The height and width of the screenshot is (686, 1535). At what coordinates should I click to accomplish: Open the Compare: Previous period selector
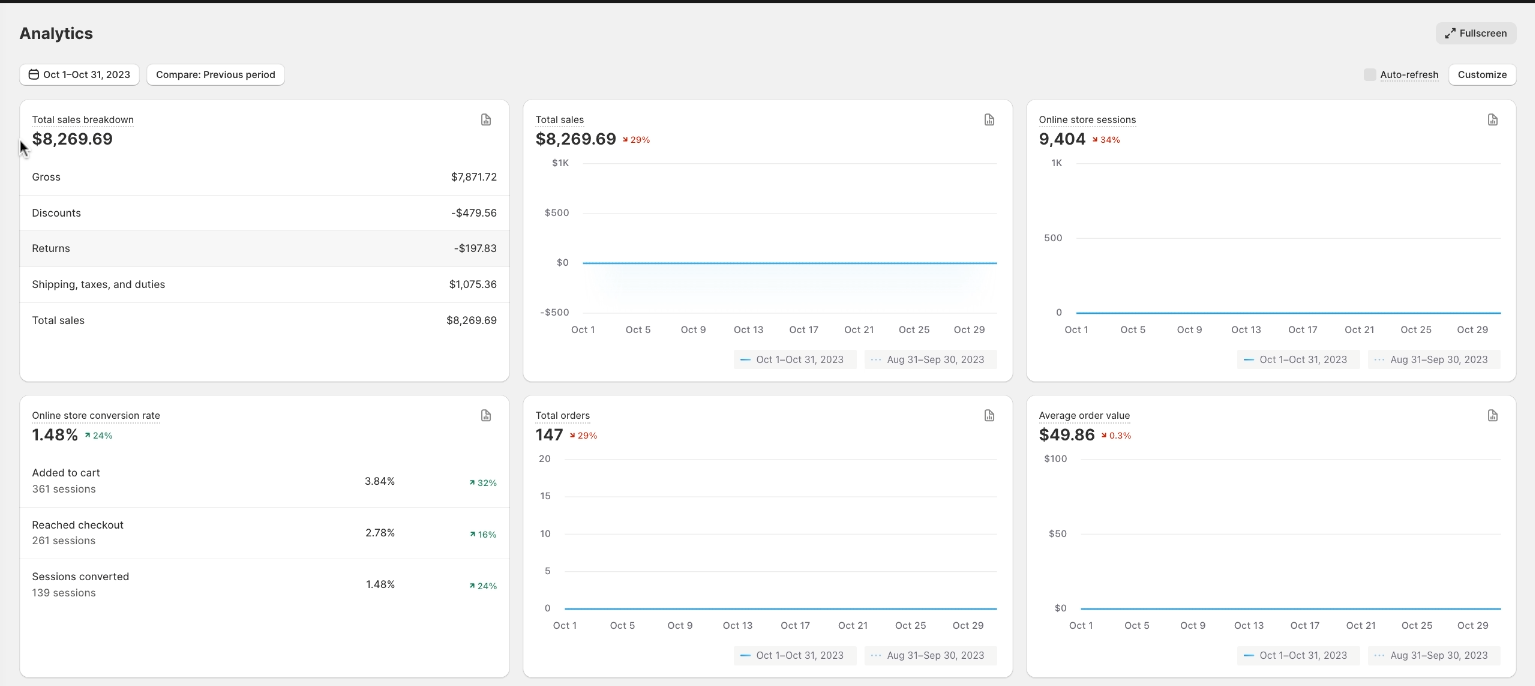(215, 74)
